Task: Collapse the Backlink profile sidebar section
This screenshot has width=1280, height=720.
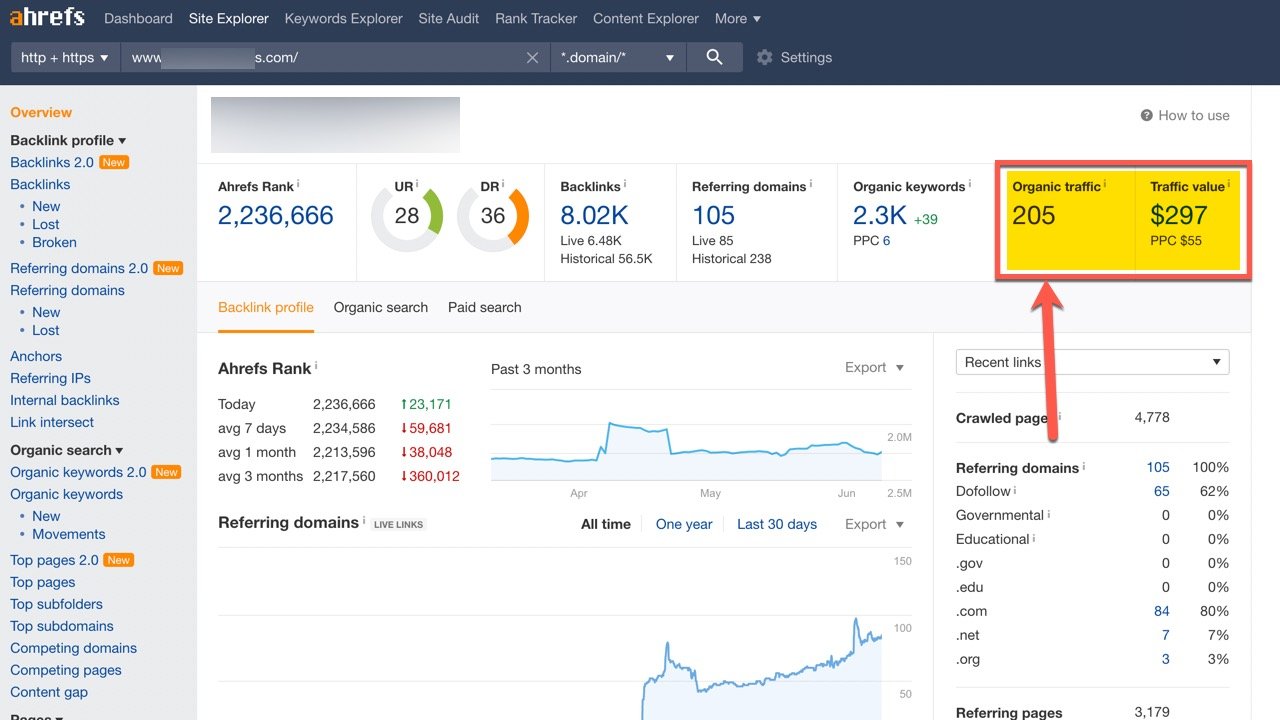Action: pos(68,141)
